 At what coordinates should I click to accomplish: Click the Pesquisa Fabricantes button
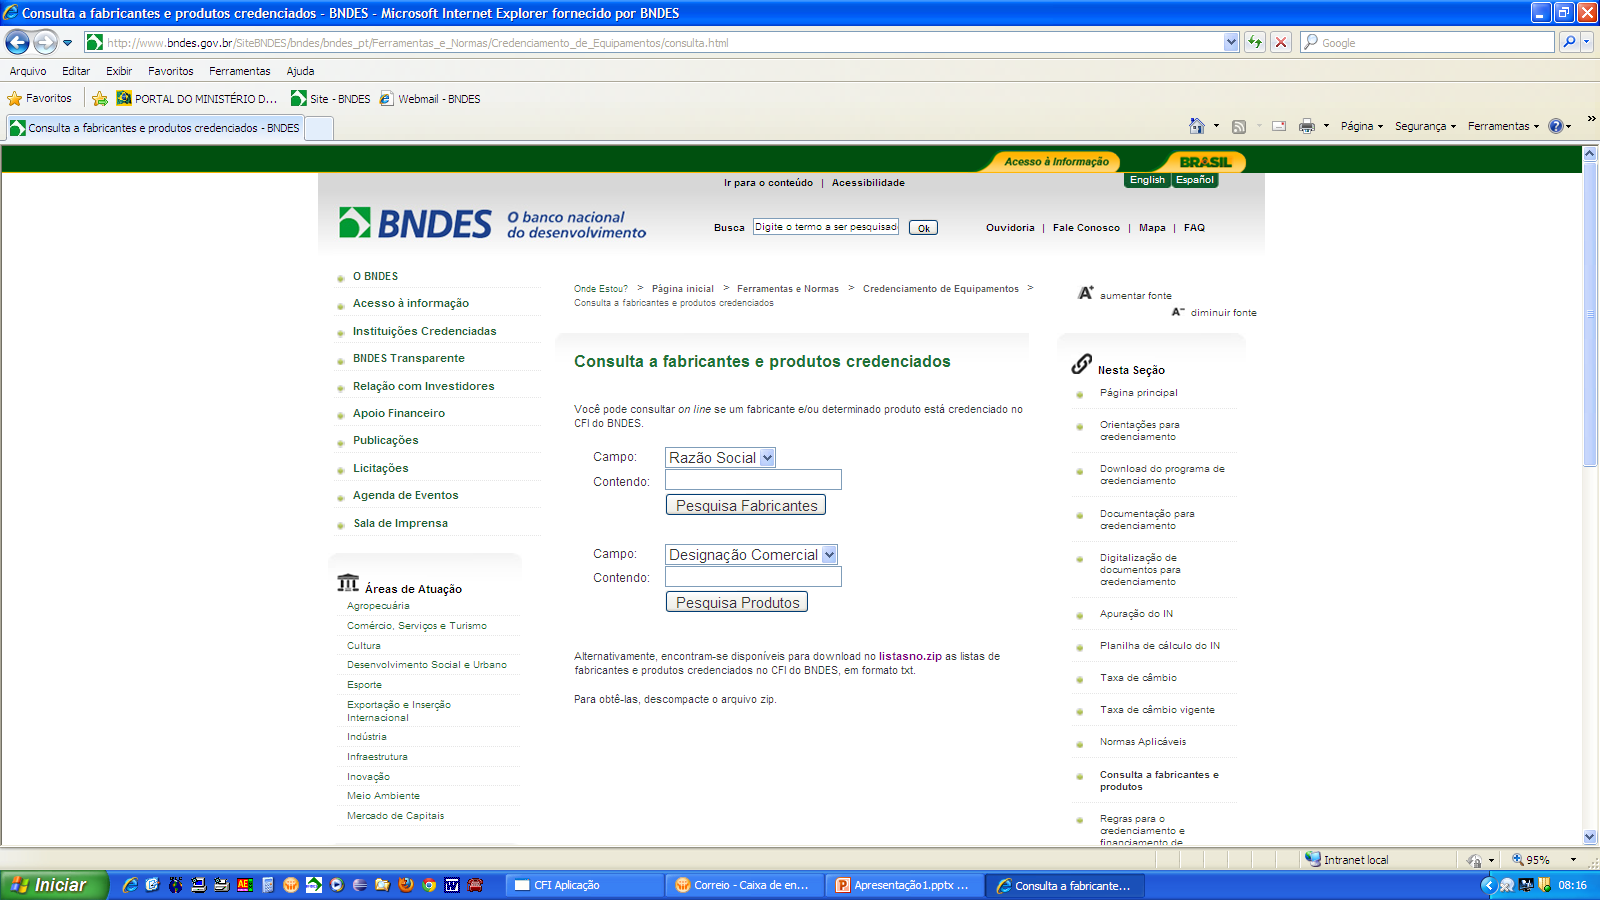[746, 505]
